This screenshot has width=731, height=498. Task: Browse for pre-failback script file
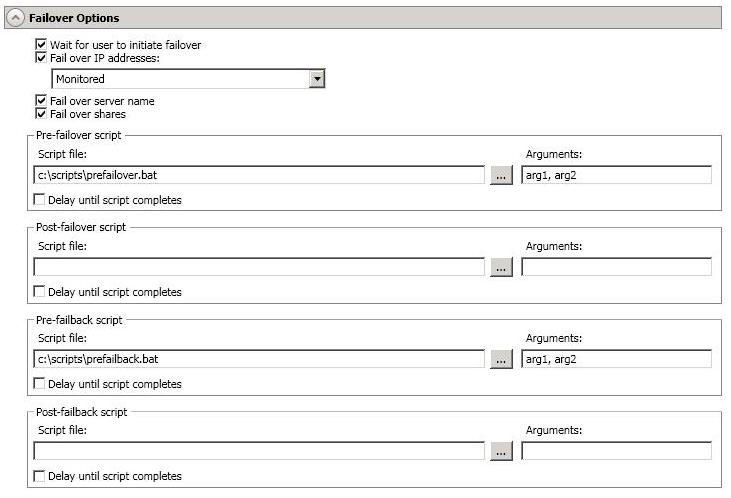pyautogui.click(x=501, y=359)
